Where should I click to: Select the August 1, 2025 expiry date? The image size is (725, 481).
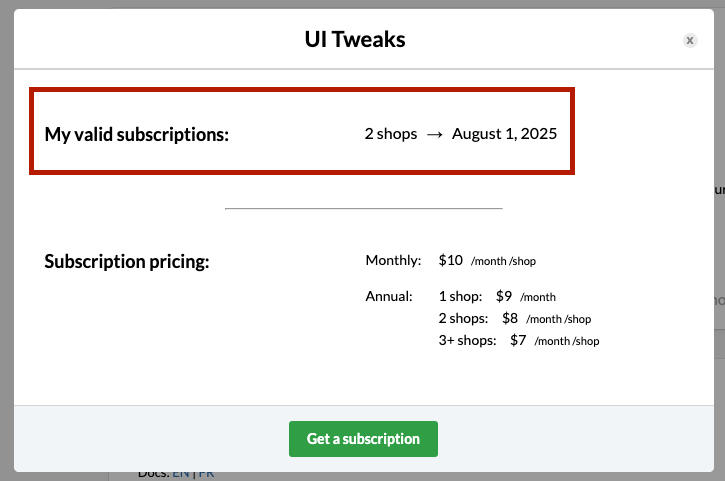pos(504,134)
